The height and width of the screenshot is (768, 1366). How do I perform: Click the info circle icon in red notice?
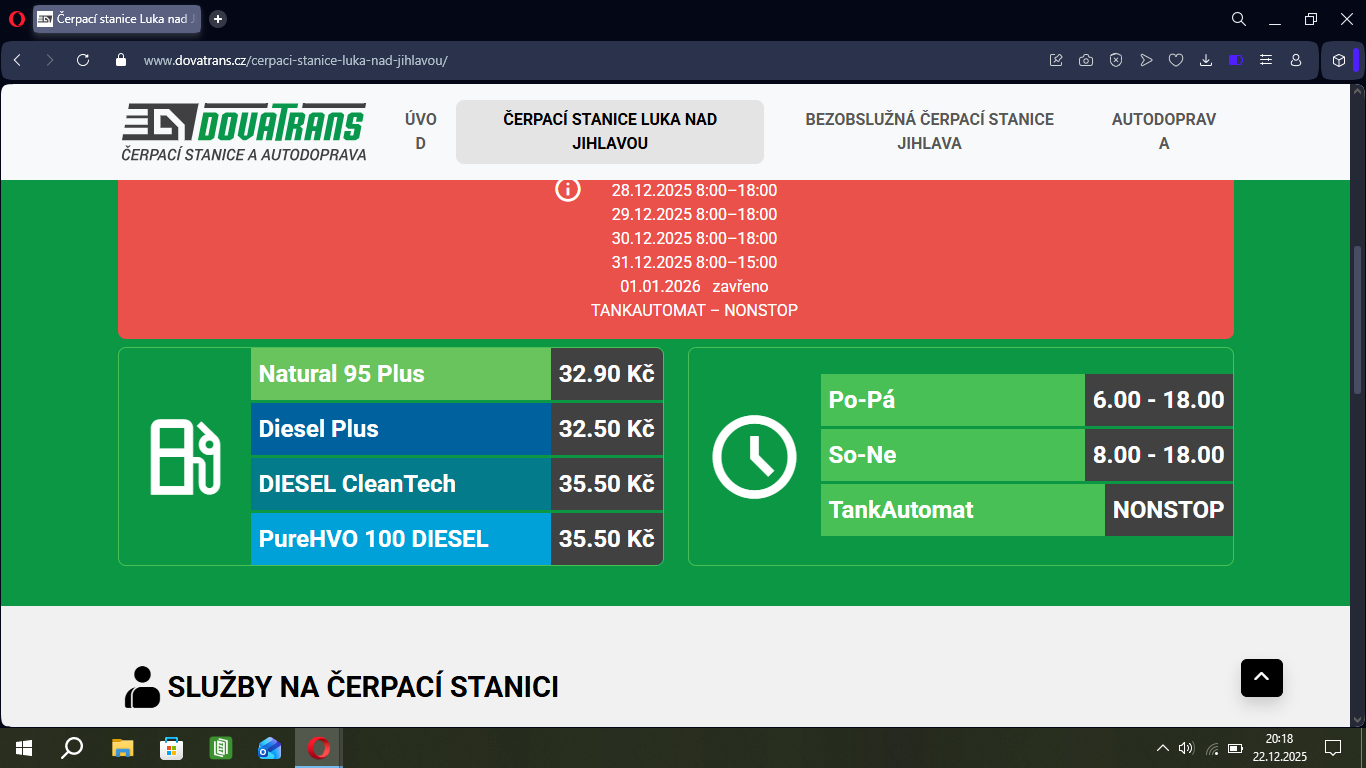pos(568,189)
